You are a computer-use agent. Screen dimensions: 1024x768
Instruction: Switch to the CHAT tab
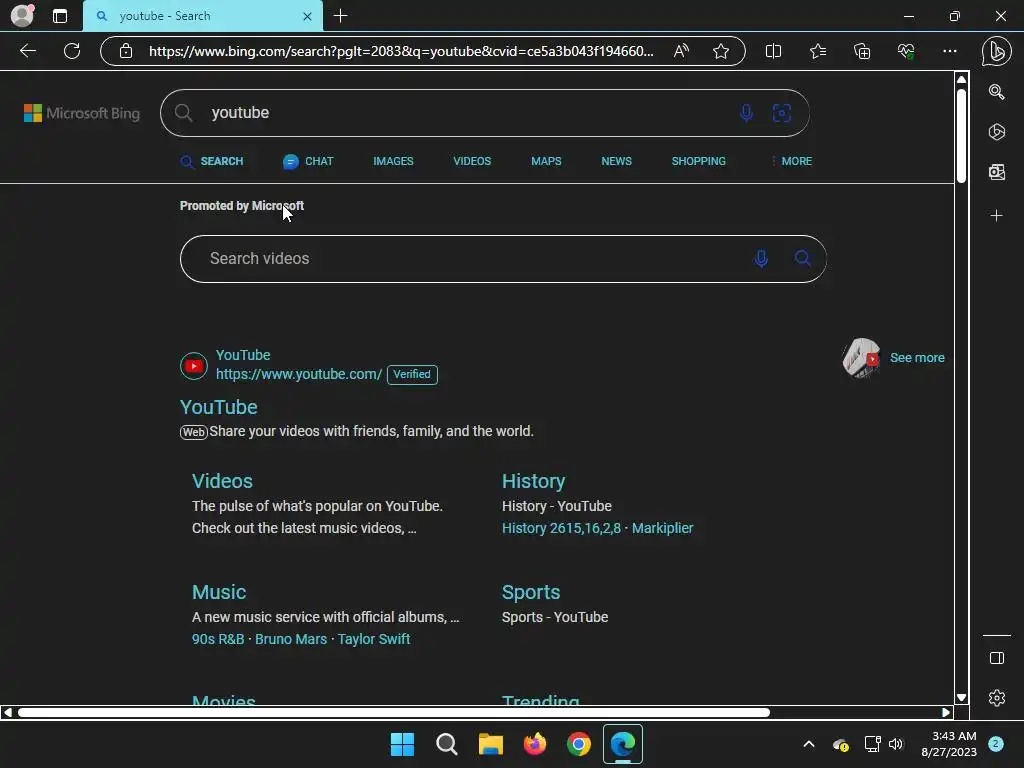coord(308,161)
